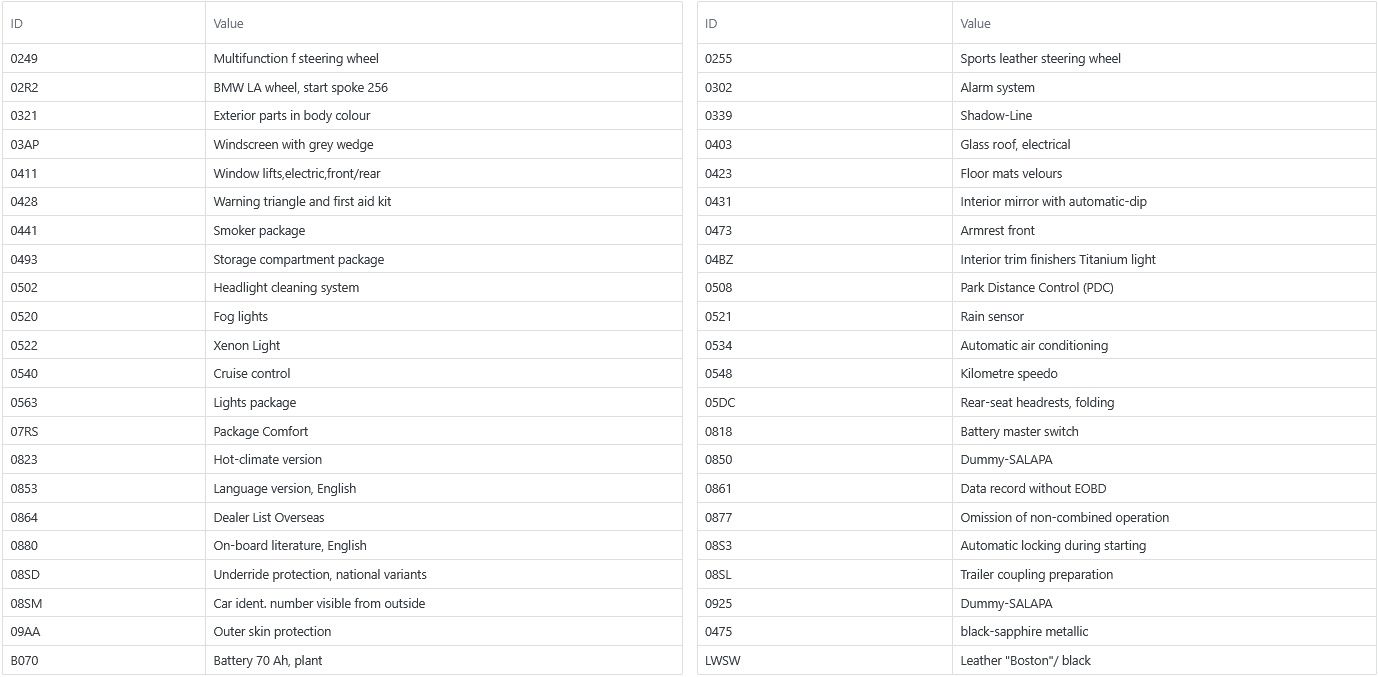The width and height of the screenshot is (1378, 677).
Task: Select the row with ID 0249
Action: click(342, 58)
